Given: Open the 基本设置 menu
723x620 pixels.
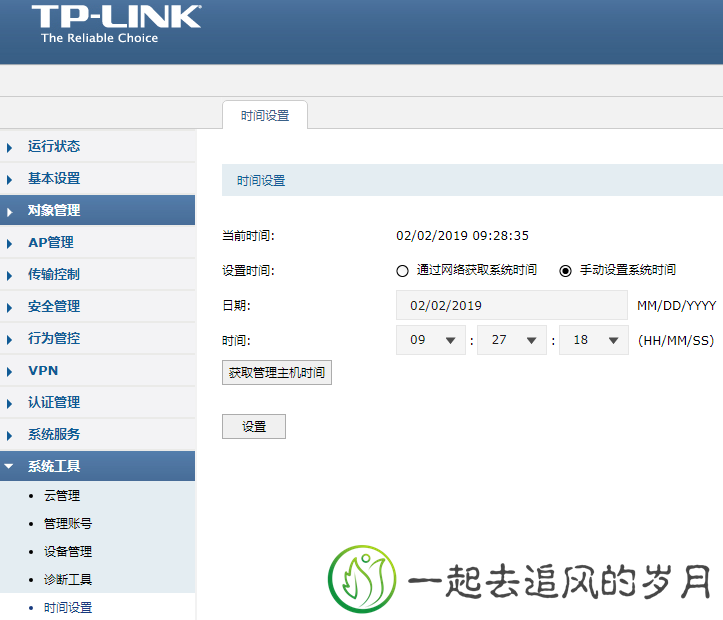Looking at the screenshot, I should point(54,178).
